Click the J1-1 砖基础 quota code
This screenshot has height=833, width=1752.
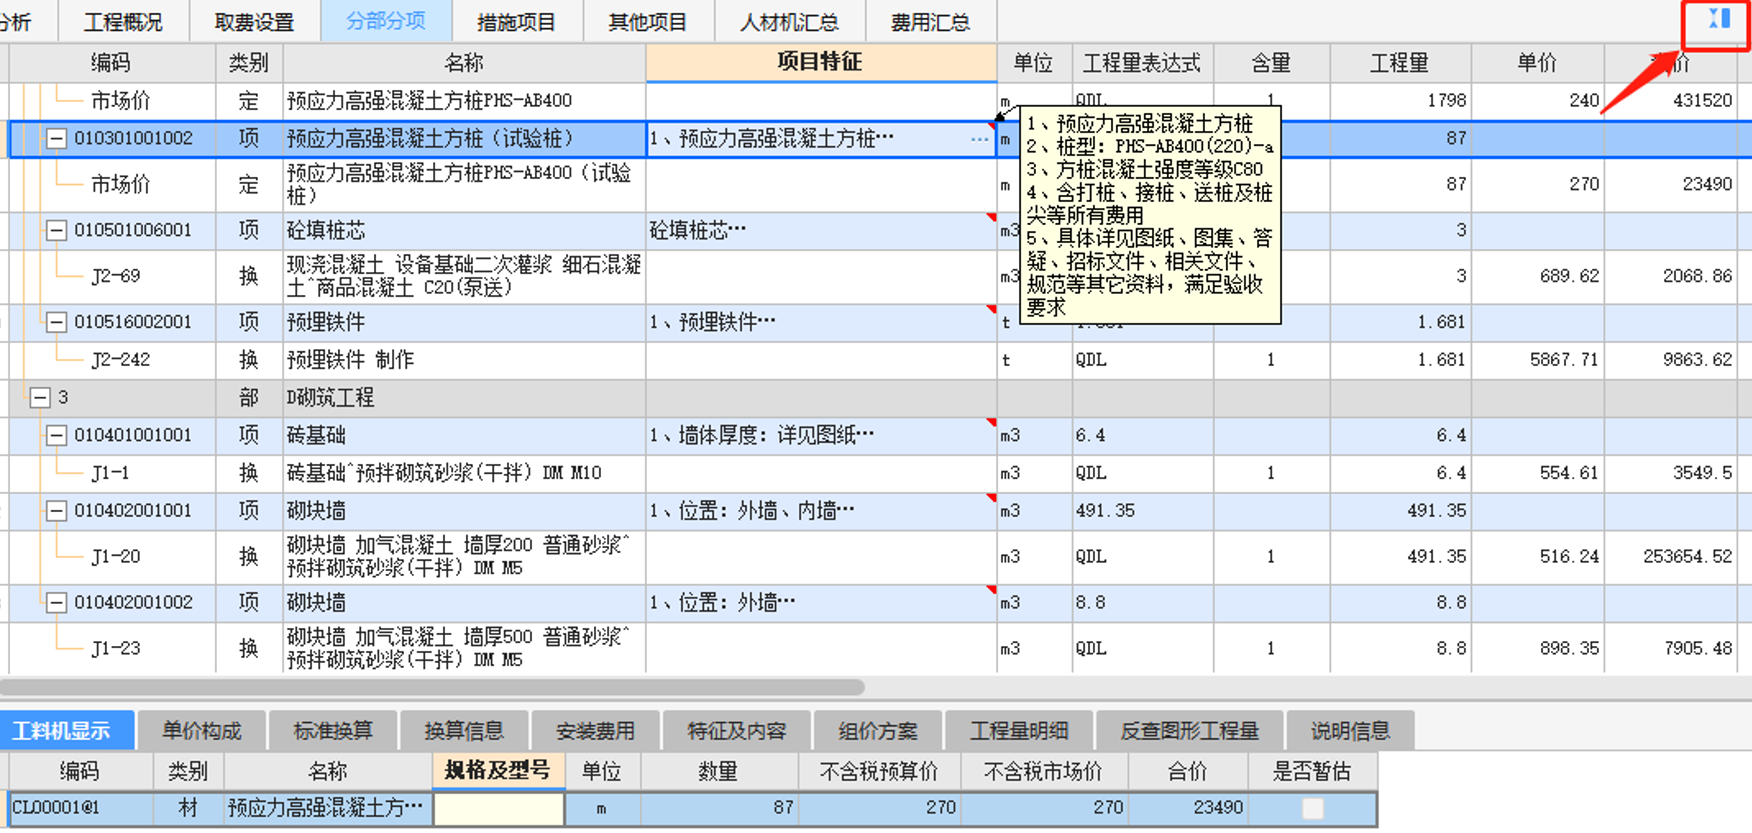tap(111, 473)
